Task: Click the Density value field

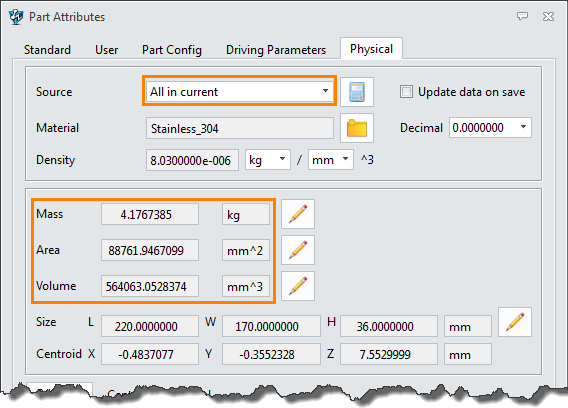Action: 192,160
